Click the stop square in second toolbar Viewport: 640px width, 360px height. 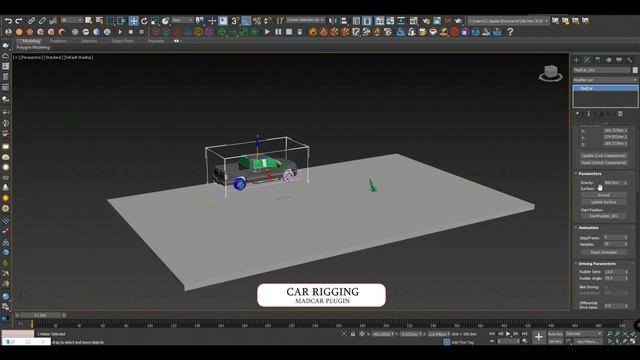(x=289, y=32)
